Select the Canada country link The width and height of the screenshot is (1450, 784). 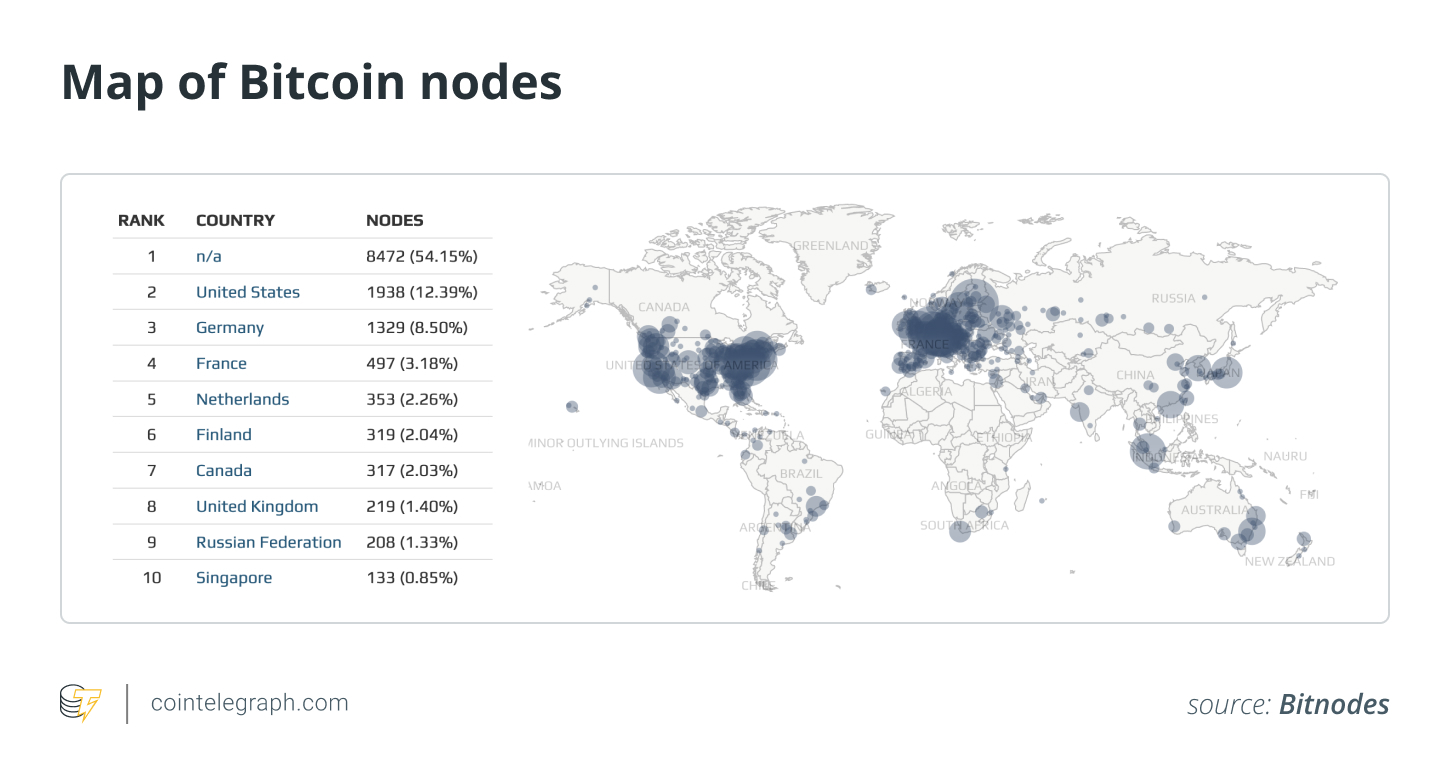224,471
